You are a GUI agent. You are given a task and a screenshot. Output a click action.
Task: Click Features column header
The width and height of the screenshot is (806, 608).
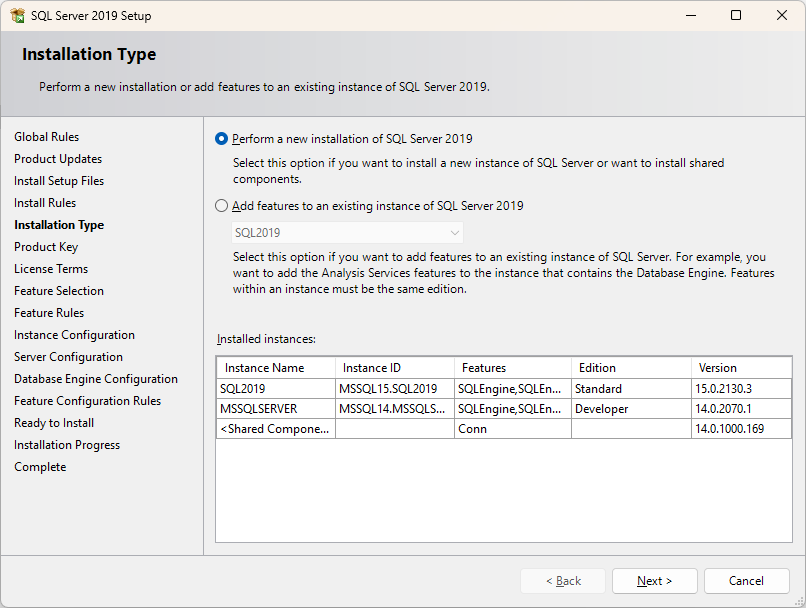pos(513,368)
